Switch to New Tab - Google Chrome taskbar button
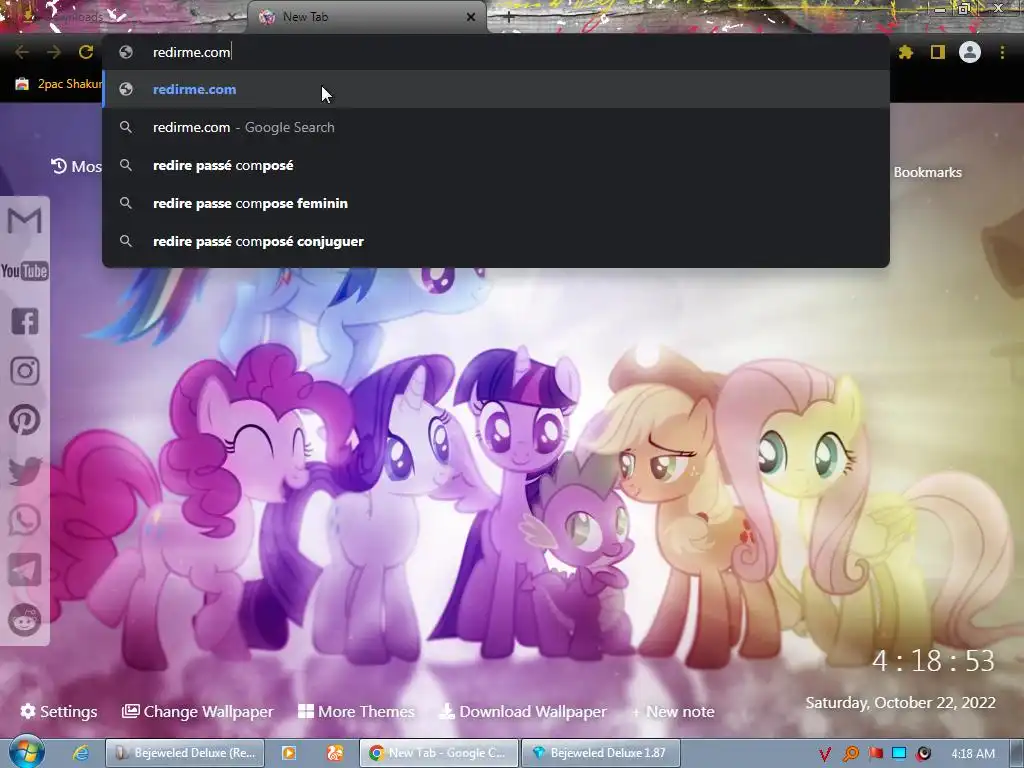The height and width of the screenshot is (768, 1024). pyautogui.click(x=439, y=753)
